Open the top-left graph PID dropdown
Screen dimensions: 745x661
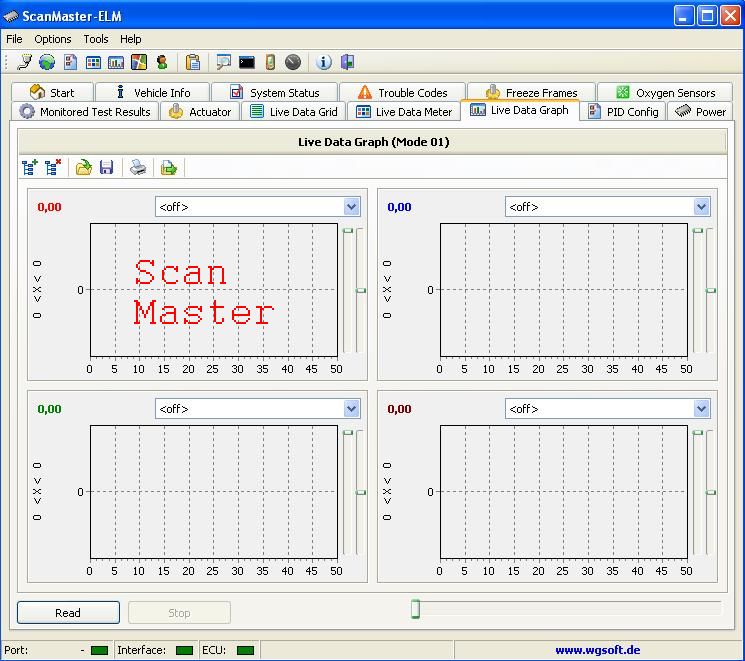tap(352, 207)
